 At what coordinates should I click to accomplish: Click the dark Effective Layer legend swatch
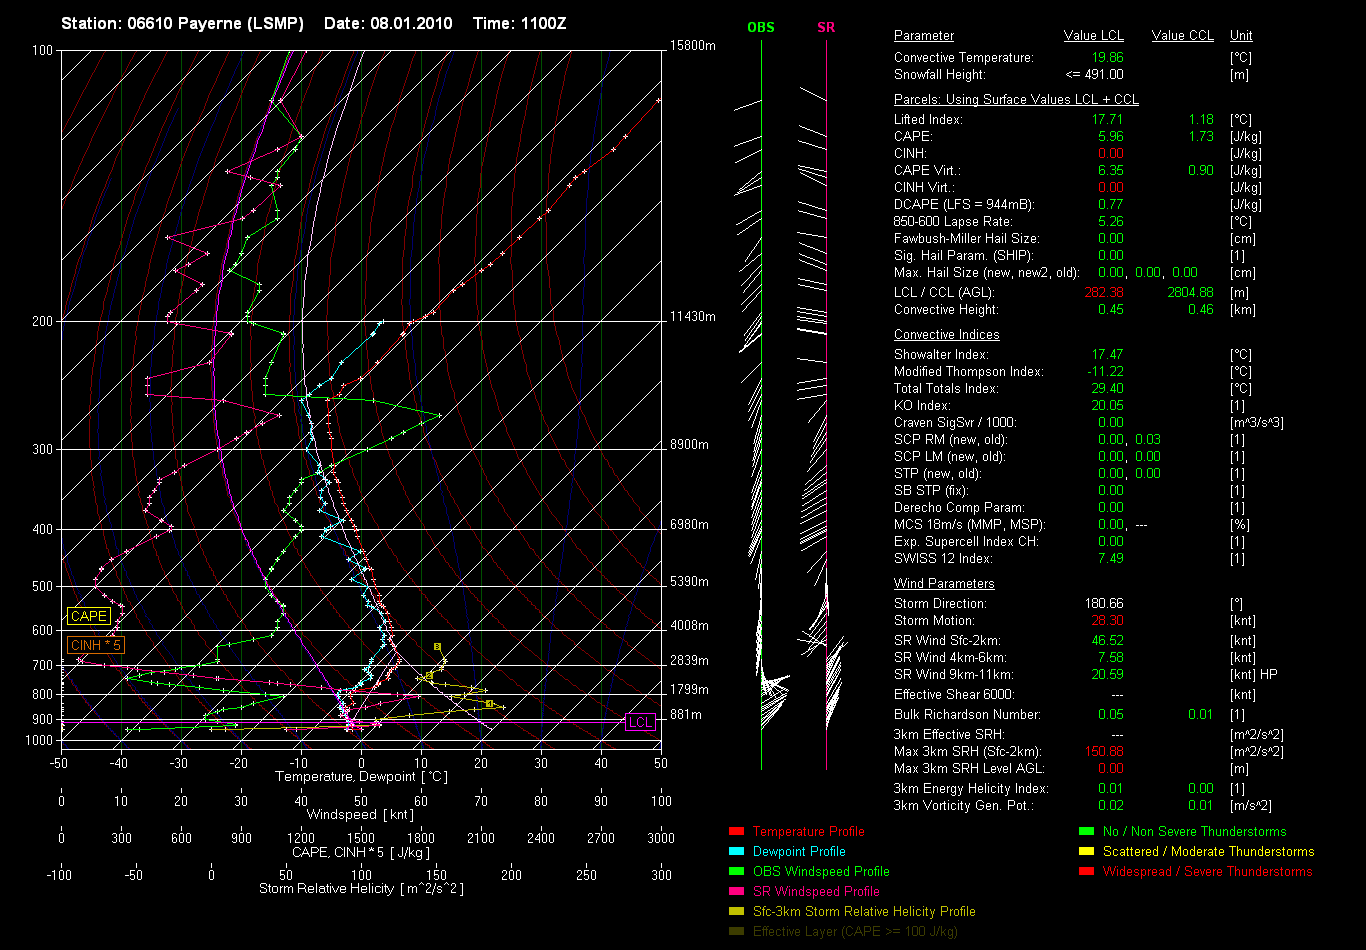pos(736,932)
